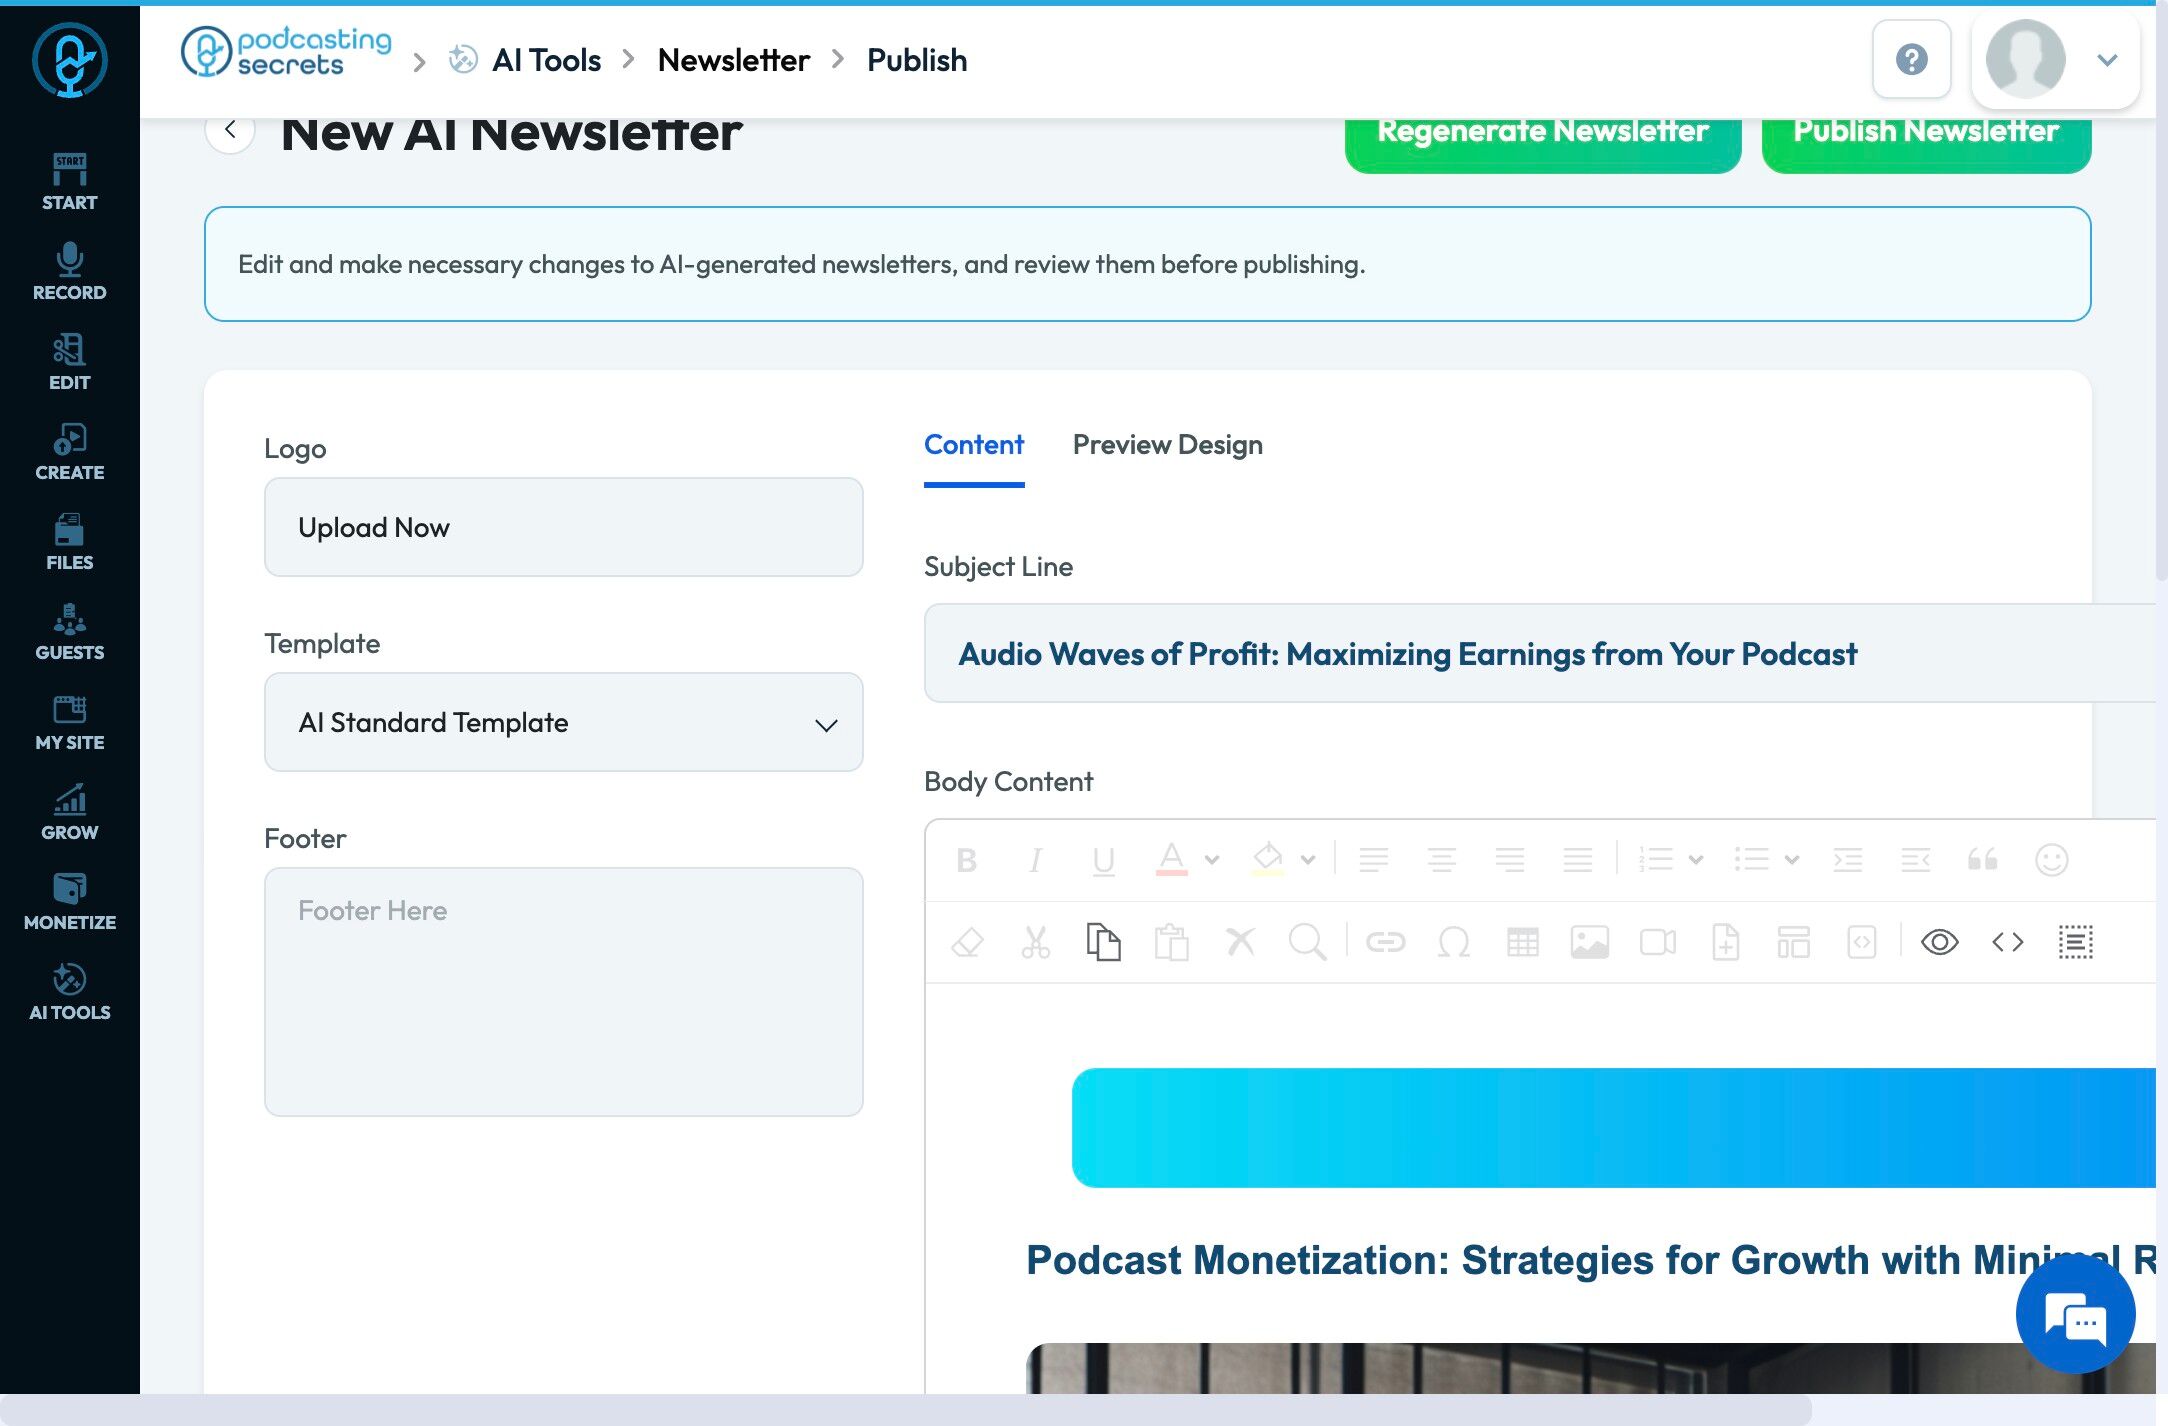This screenshot has width=2168, height=1426.
Task: Click the insert image toolbar icon
Action: 1589,942
